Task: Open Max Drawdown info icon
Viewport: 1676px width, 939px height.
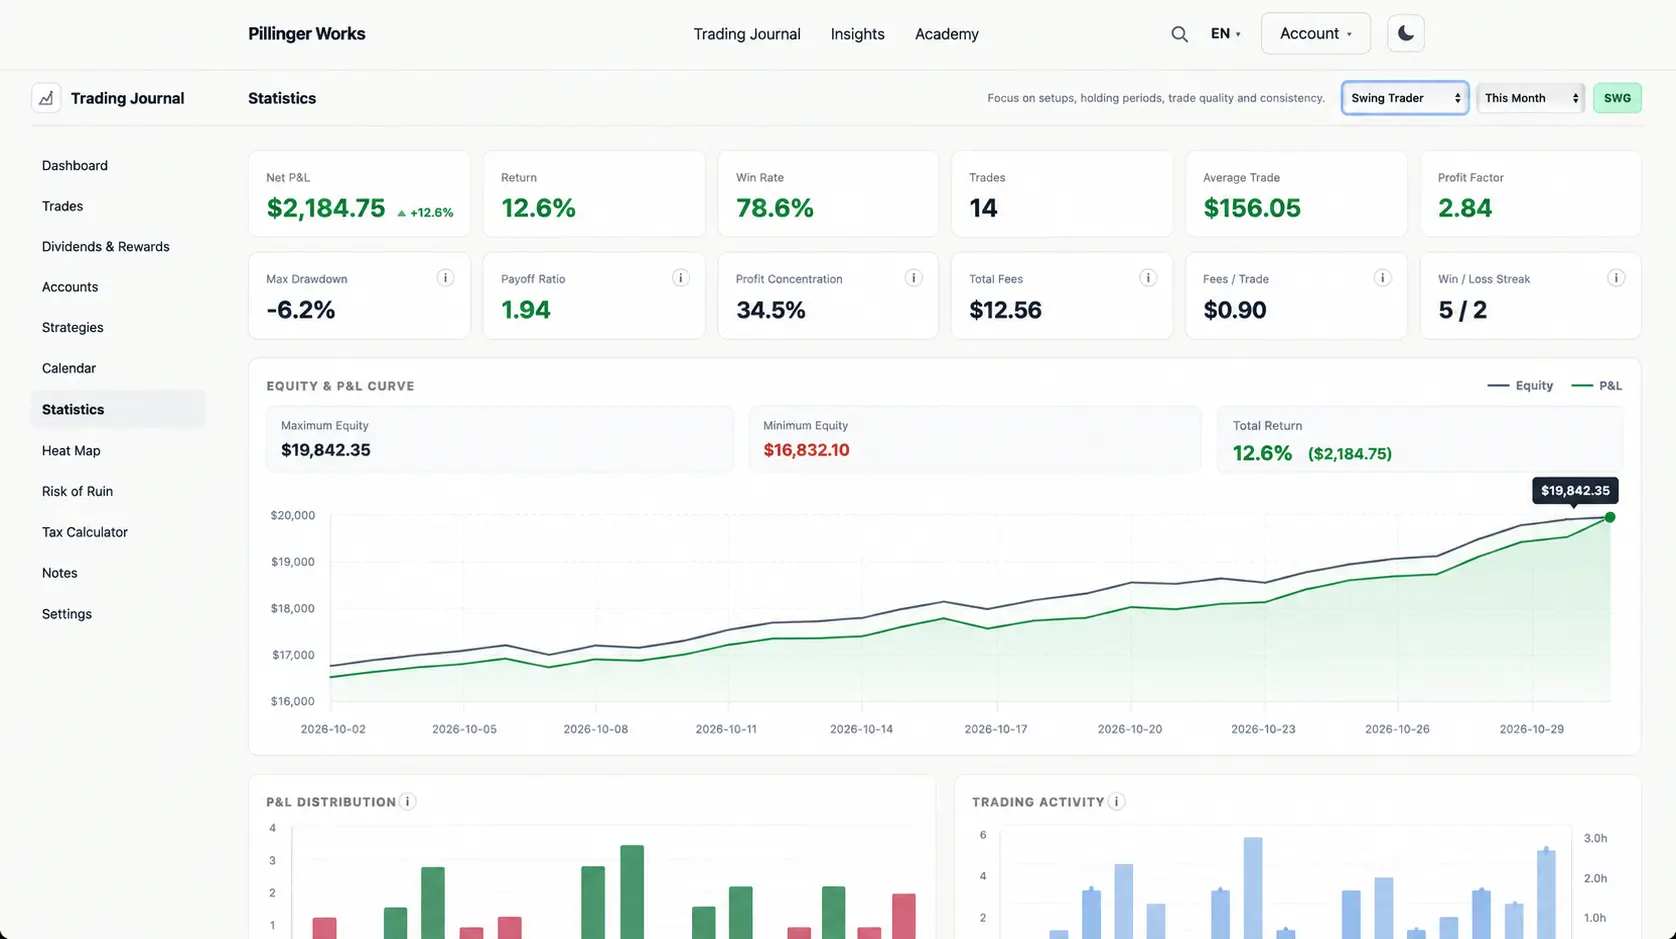Action: pyautogui.click(x=445, y=278)
